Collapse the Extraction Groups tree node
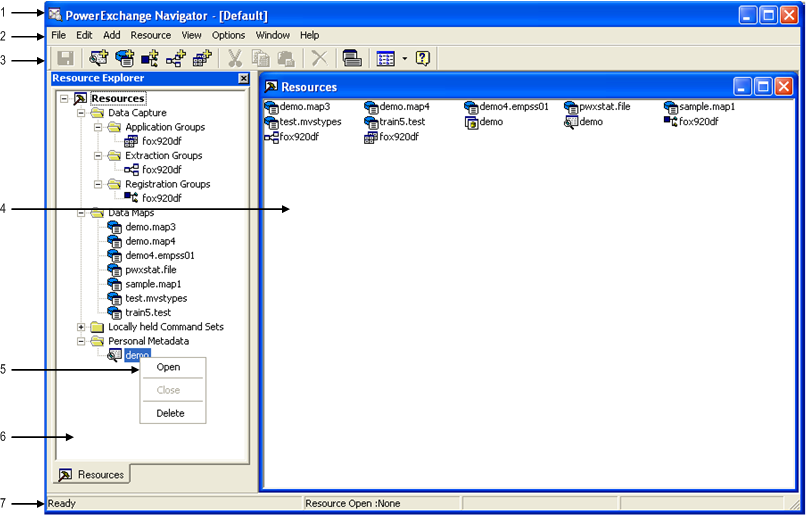806x515 pixels. pyautogui.click(x=98, y=156)
